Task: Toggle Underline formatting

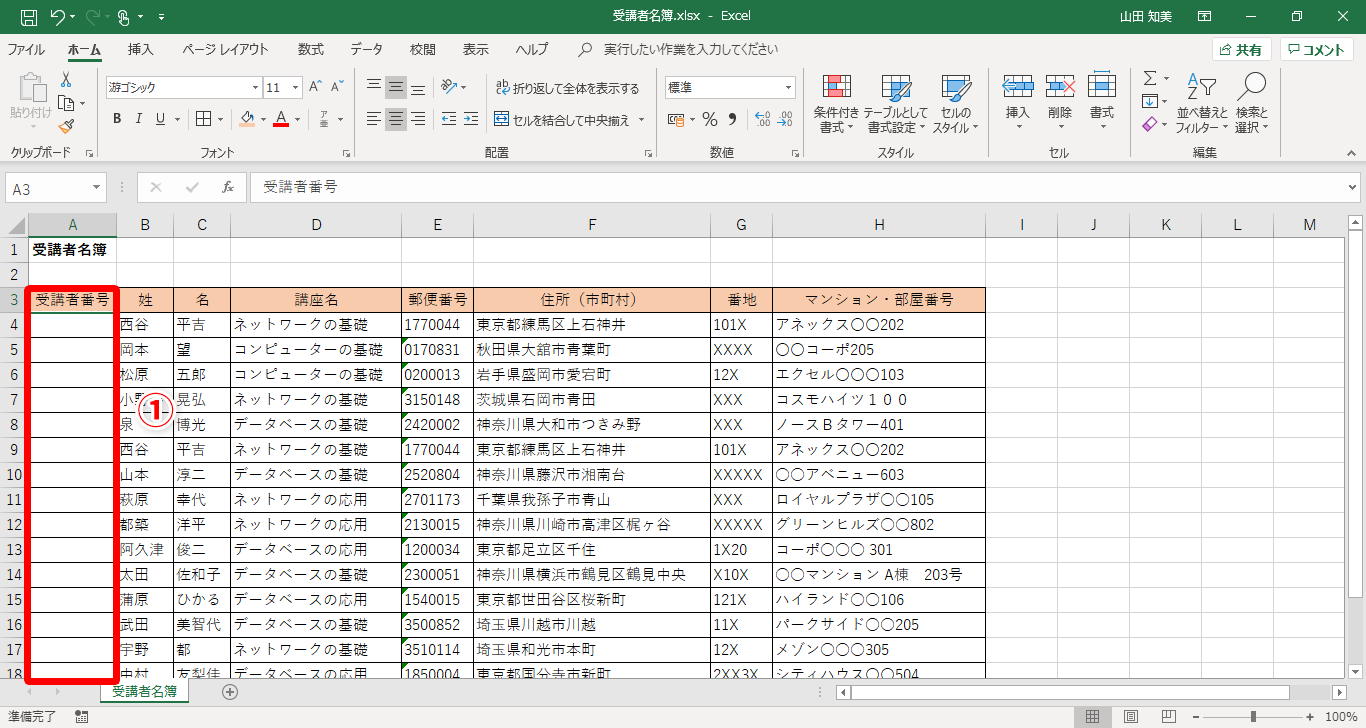Action: click(162, 119)
